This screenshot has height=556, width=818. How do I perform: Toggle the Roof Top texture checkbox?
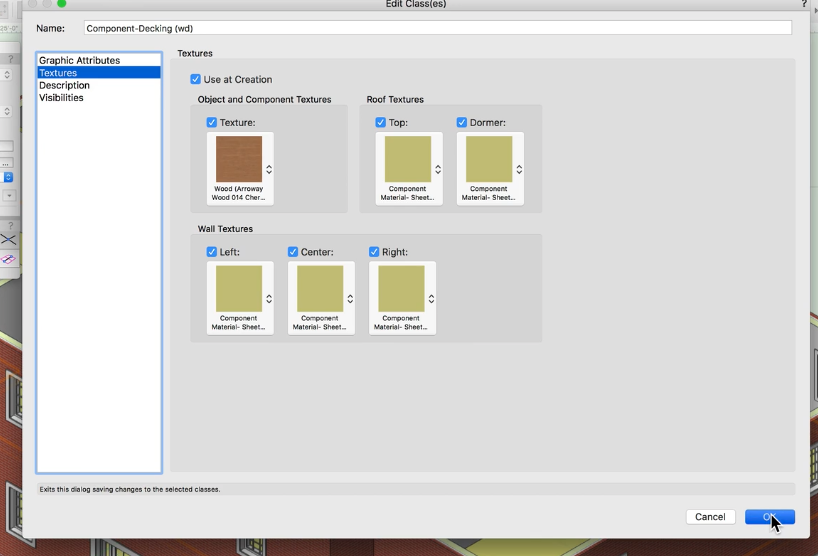point(381,122)
